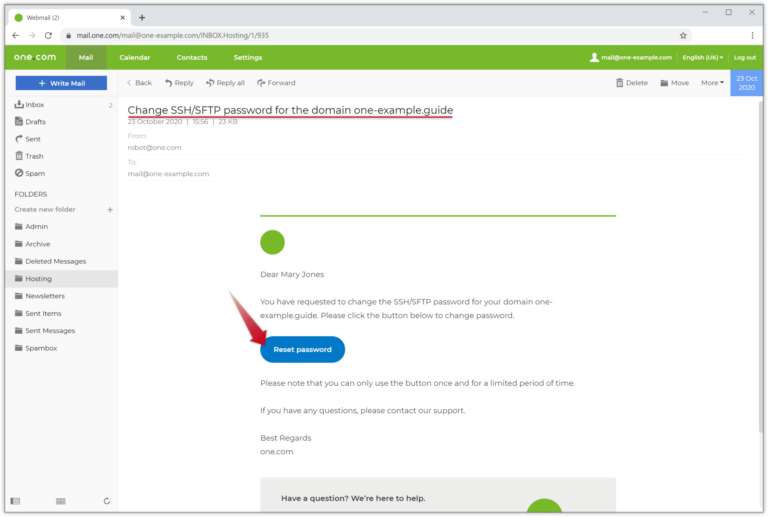
Task: Go back to the message list
Action: (x=139, y=83)
